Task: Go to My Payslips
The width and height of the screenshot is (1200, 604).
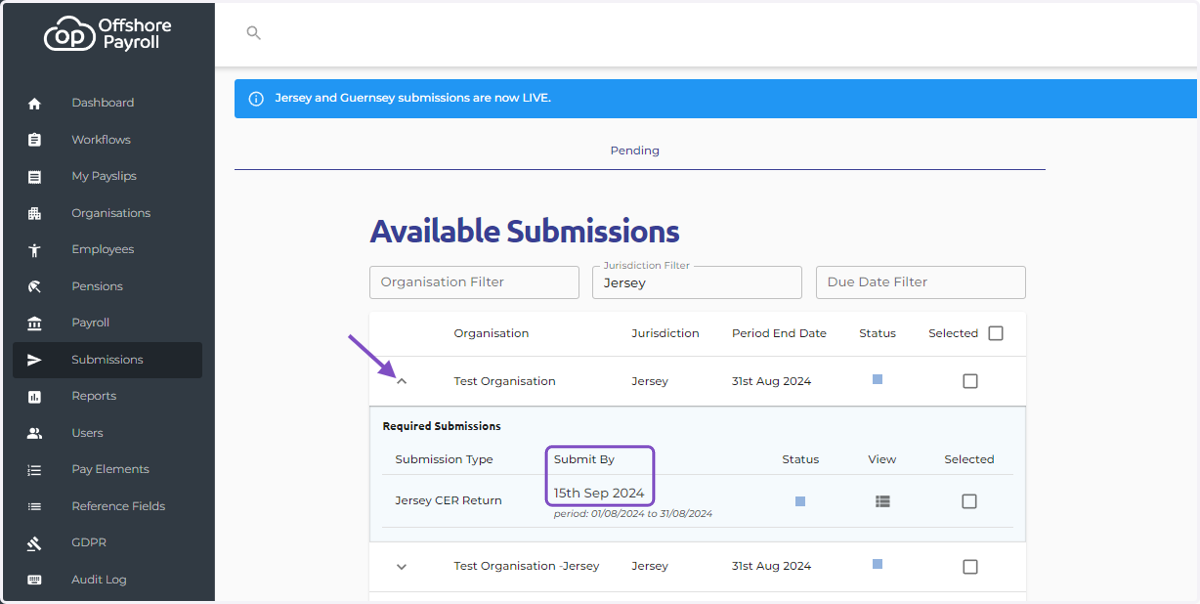Action: 107,176
